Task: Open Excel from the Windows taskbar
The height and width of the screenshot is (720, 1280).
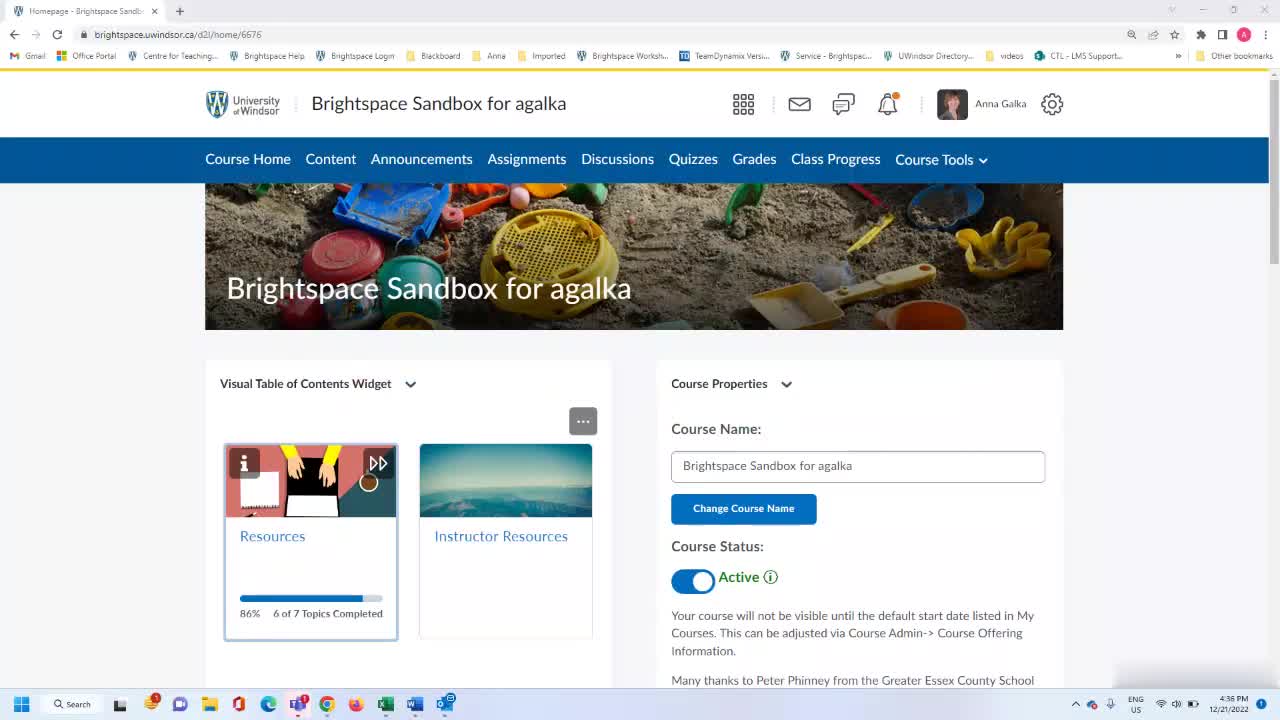Action: click(385, 704)
